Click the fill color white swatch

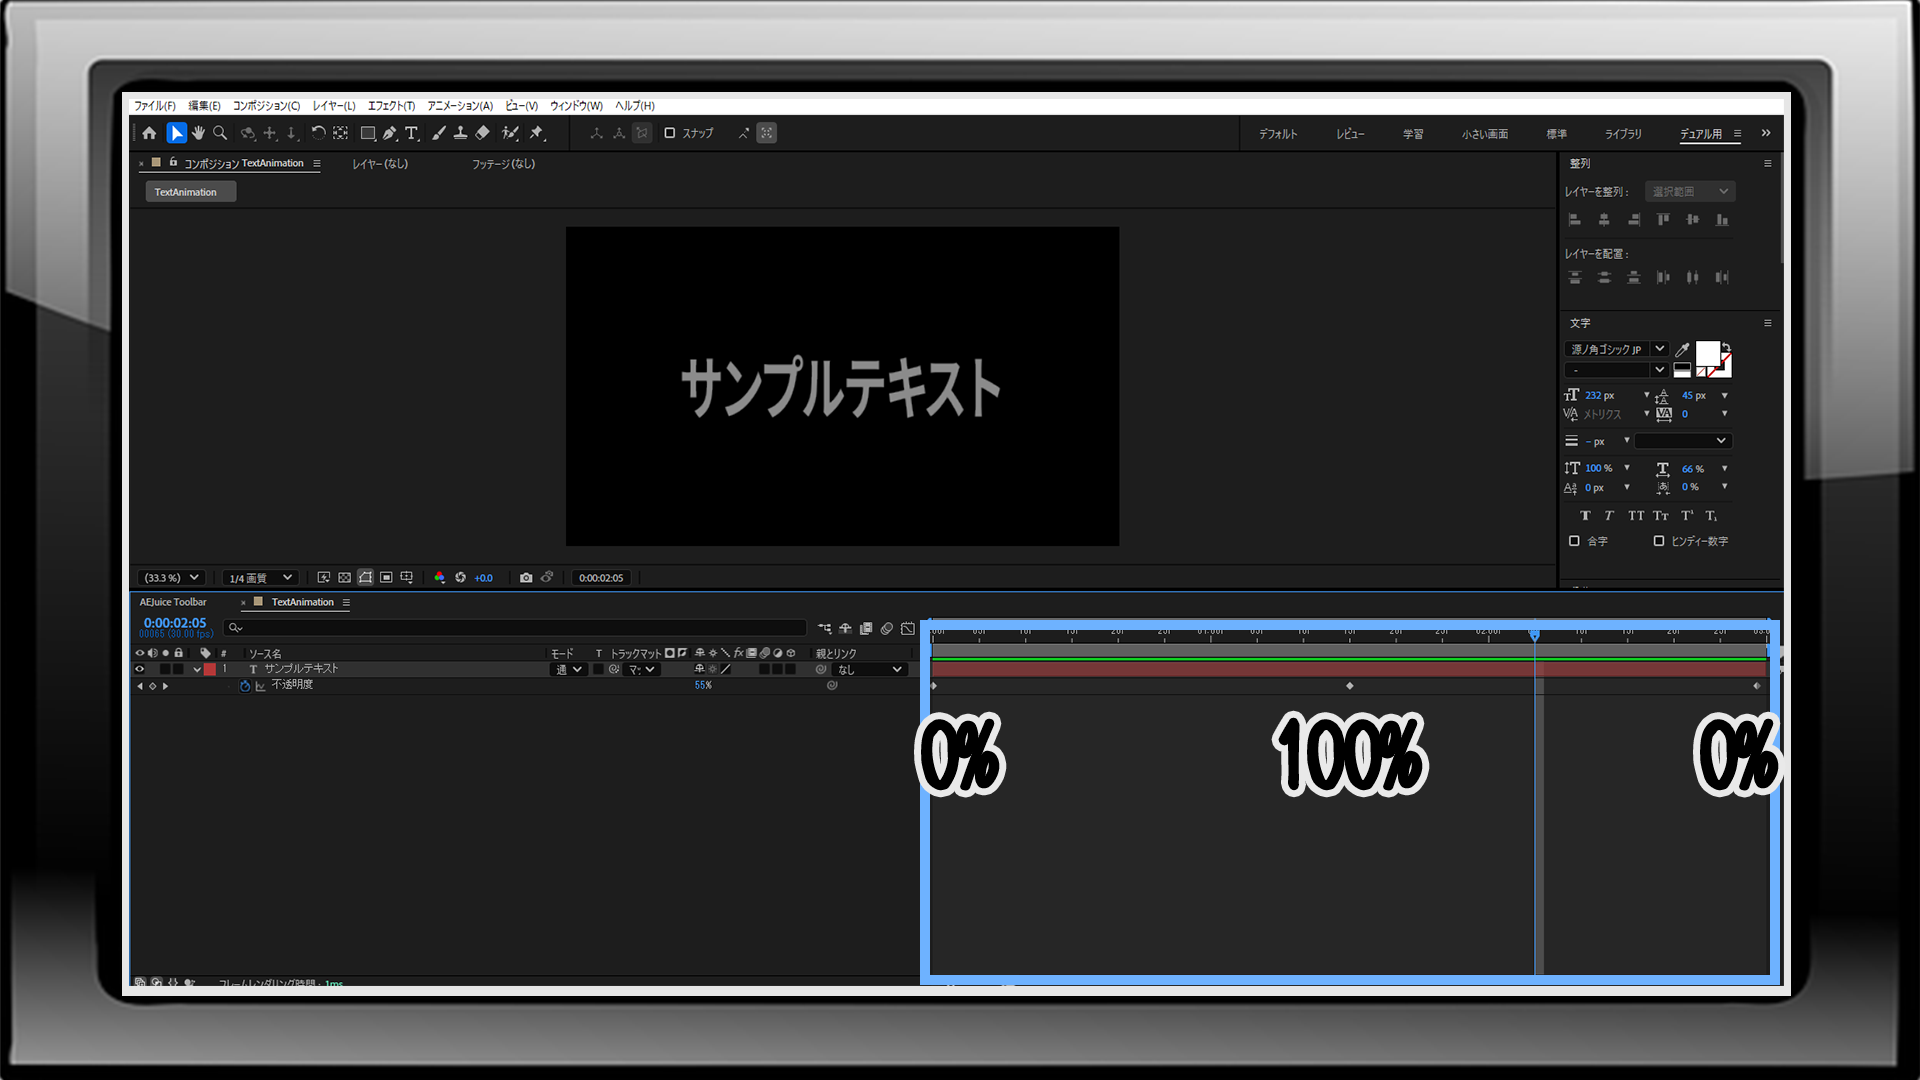tap(1707, 352)
